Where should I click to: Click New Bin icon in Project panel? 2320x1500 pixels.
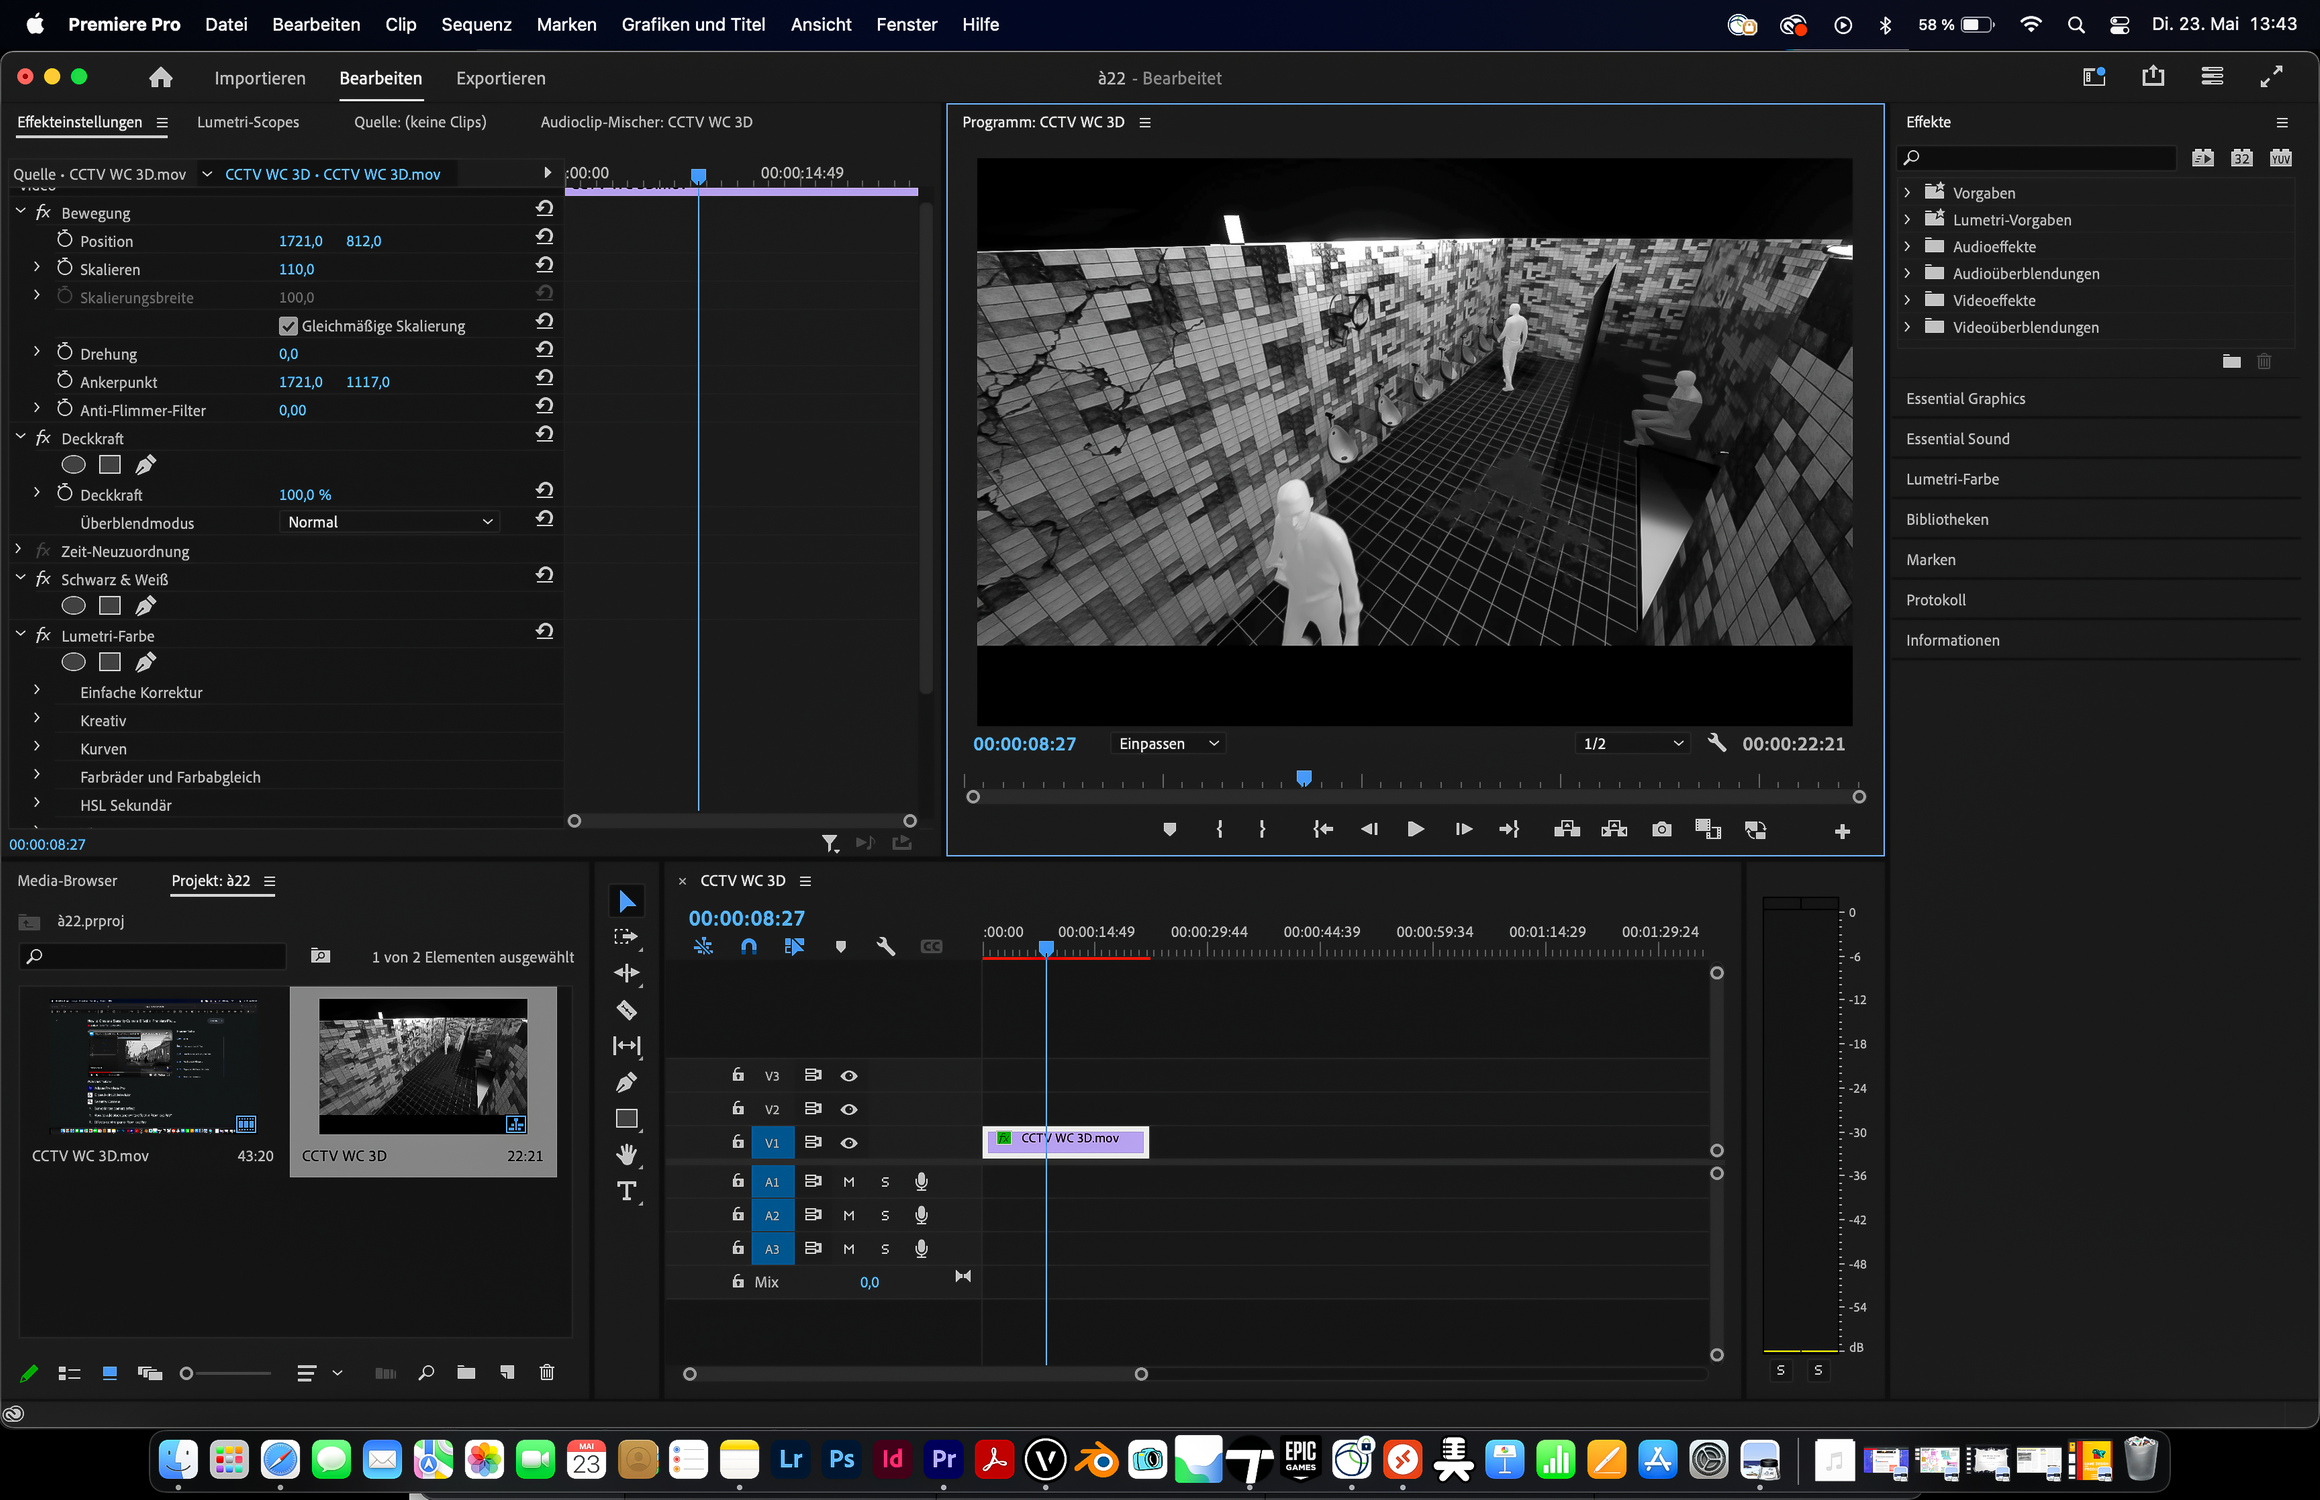click(x=466, y=1373)
